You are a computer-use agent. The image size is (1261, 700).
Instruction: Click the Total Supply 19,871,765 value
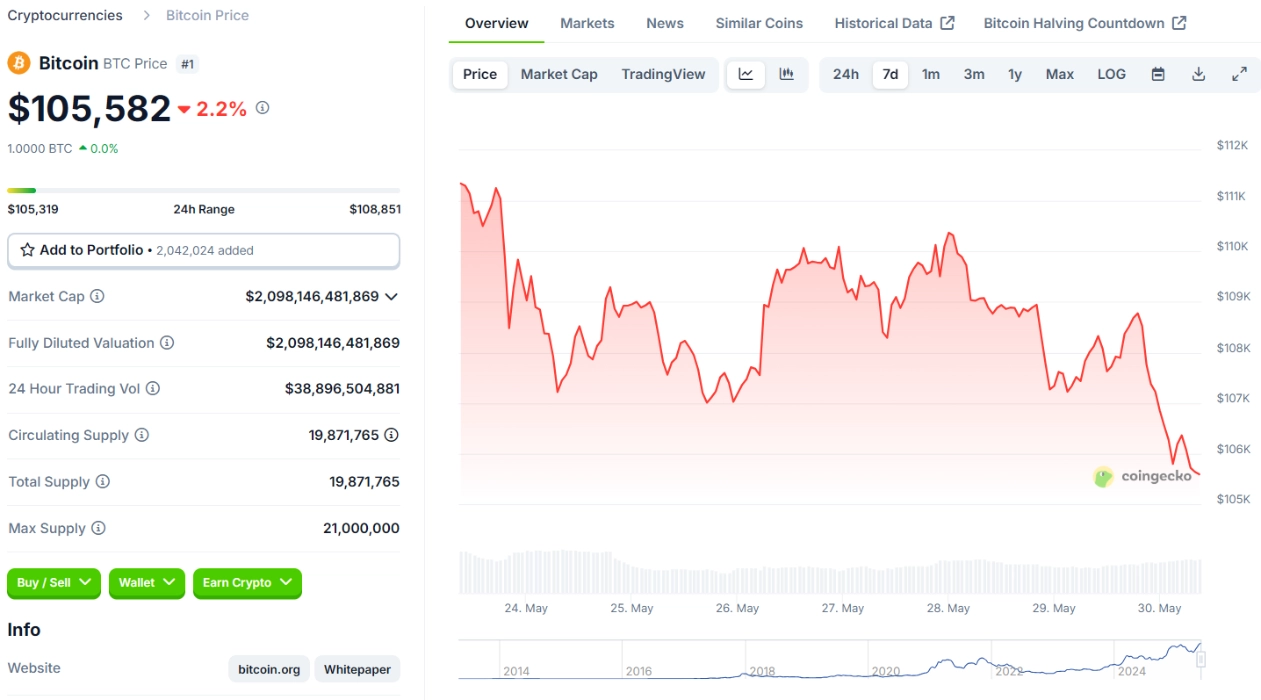click(x=365, y=482)
